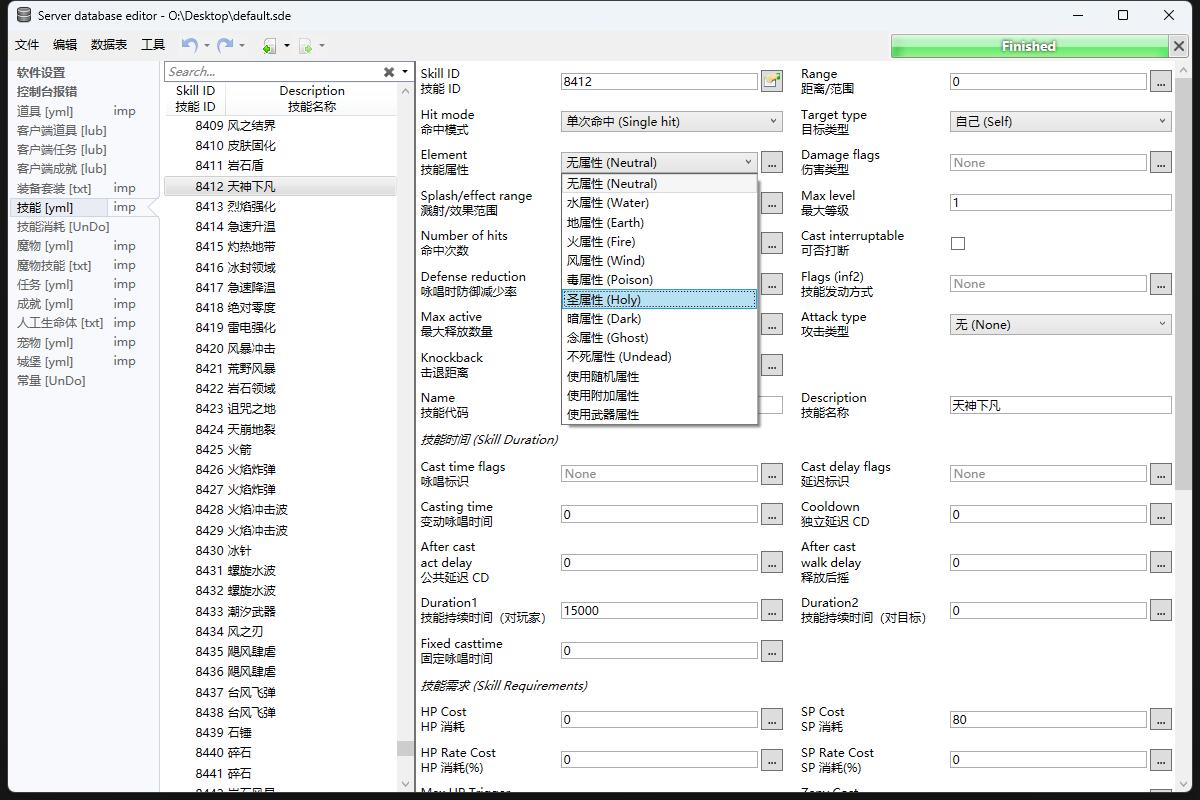Dismiss the Finished progress bar with its X

click(x=1178, y=46)
